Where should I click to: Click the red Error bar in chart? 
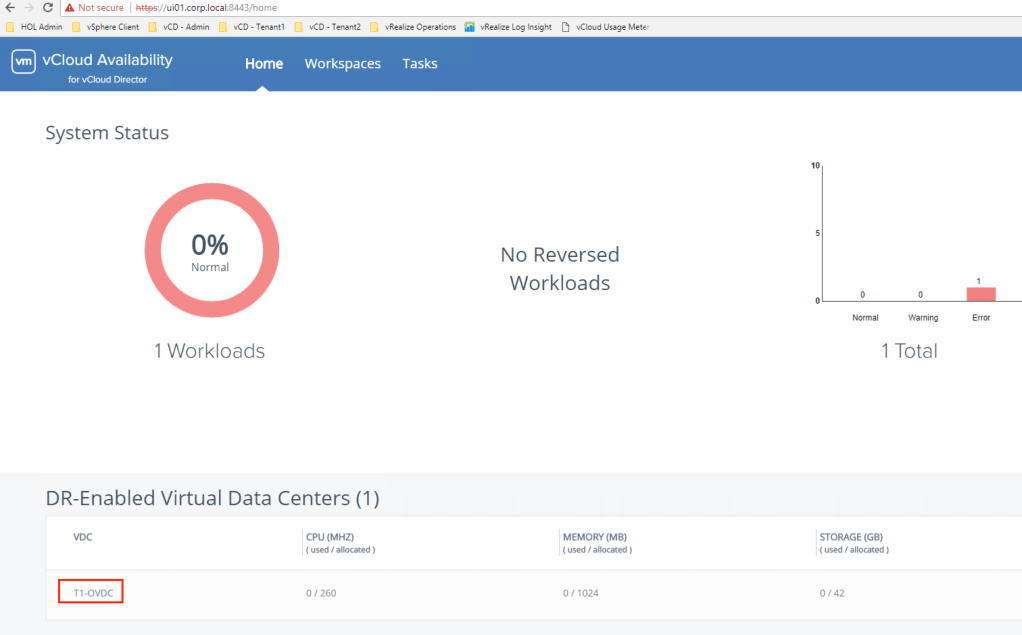click(x=980, y=294)
